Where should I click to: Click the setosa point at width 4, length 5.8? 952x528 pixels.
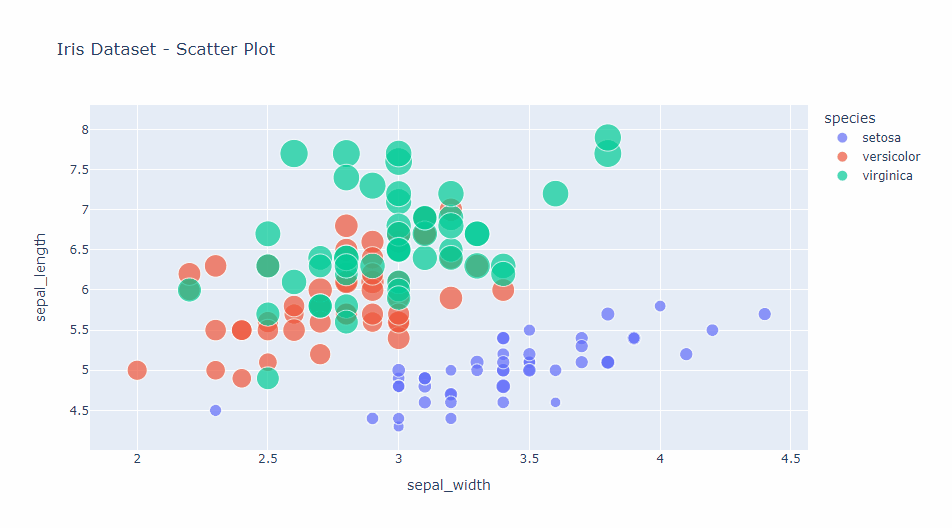[x=660, y=306]
